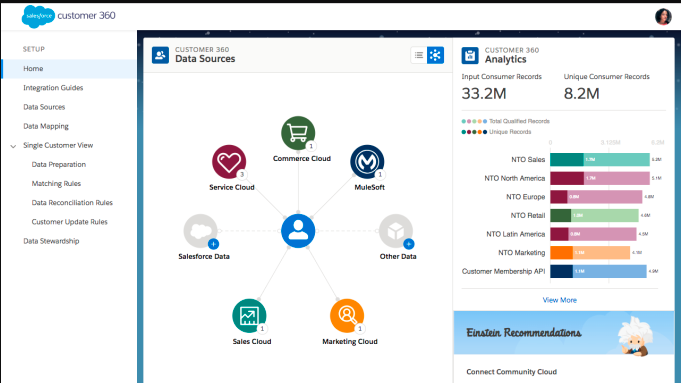Open Data Reconciliation Rules
The height and width of the screenshot is (383, 681).
click(72, 202)
